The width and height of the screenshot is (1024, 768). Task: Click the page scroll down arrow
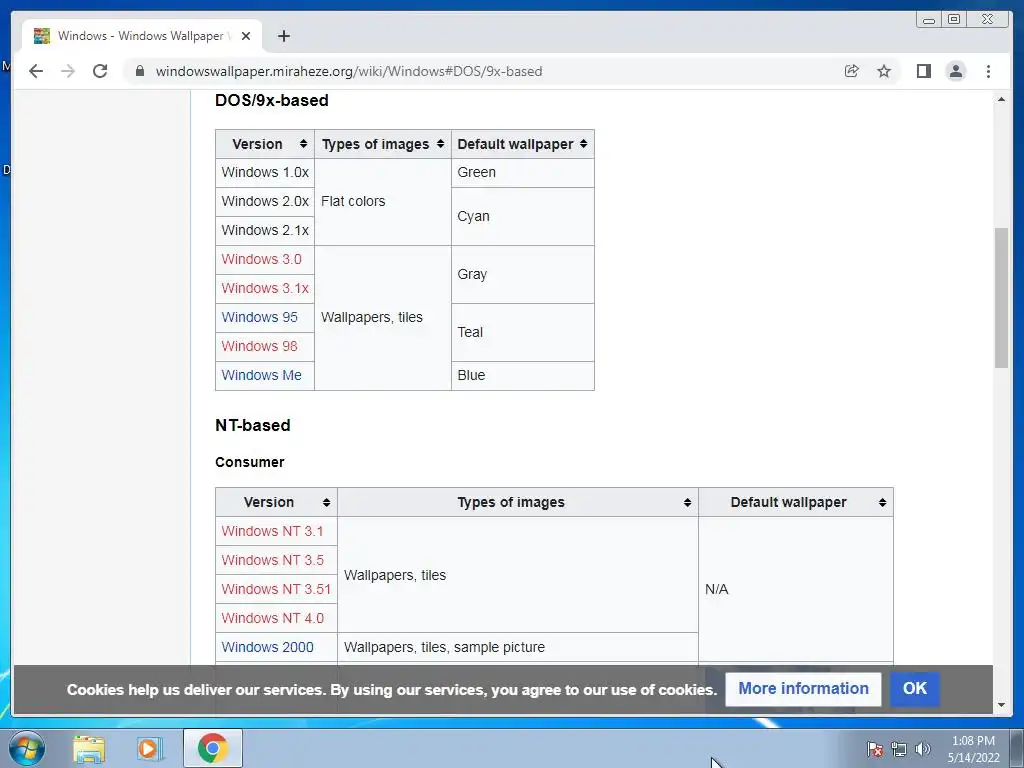[1001, 705]
